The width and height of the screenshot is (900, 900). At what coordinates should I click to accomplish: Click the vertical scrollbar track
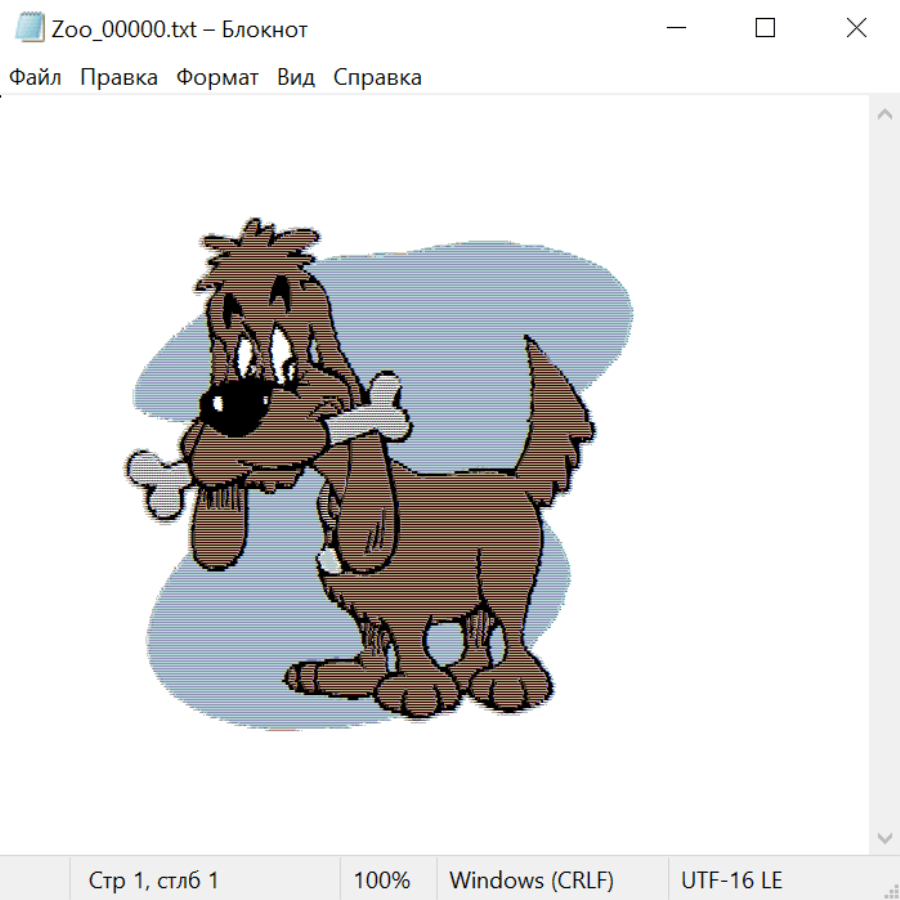pos(884,475)
